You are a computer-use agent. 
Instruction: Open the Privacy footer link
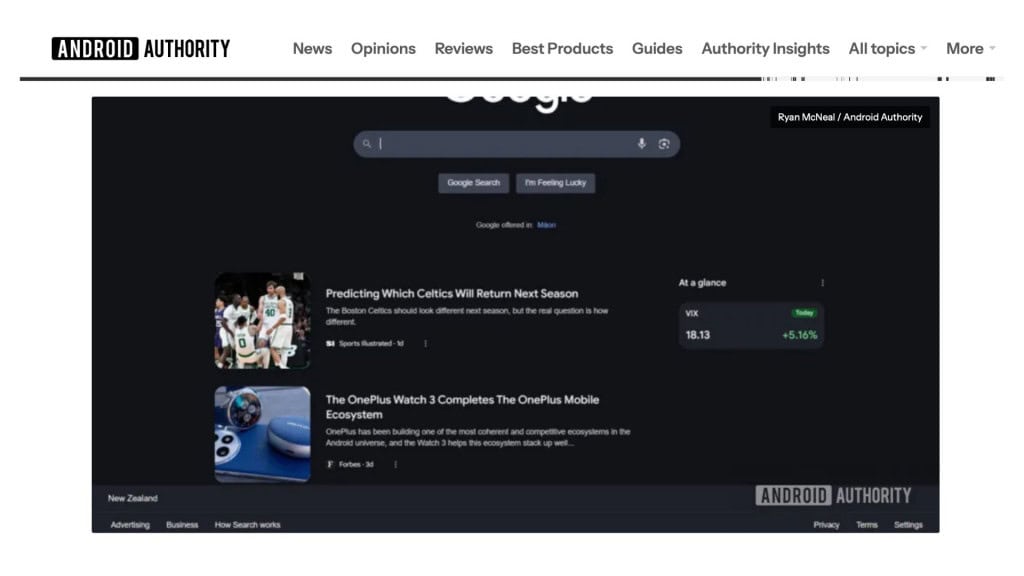pos(826,525)
